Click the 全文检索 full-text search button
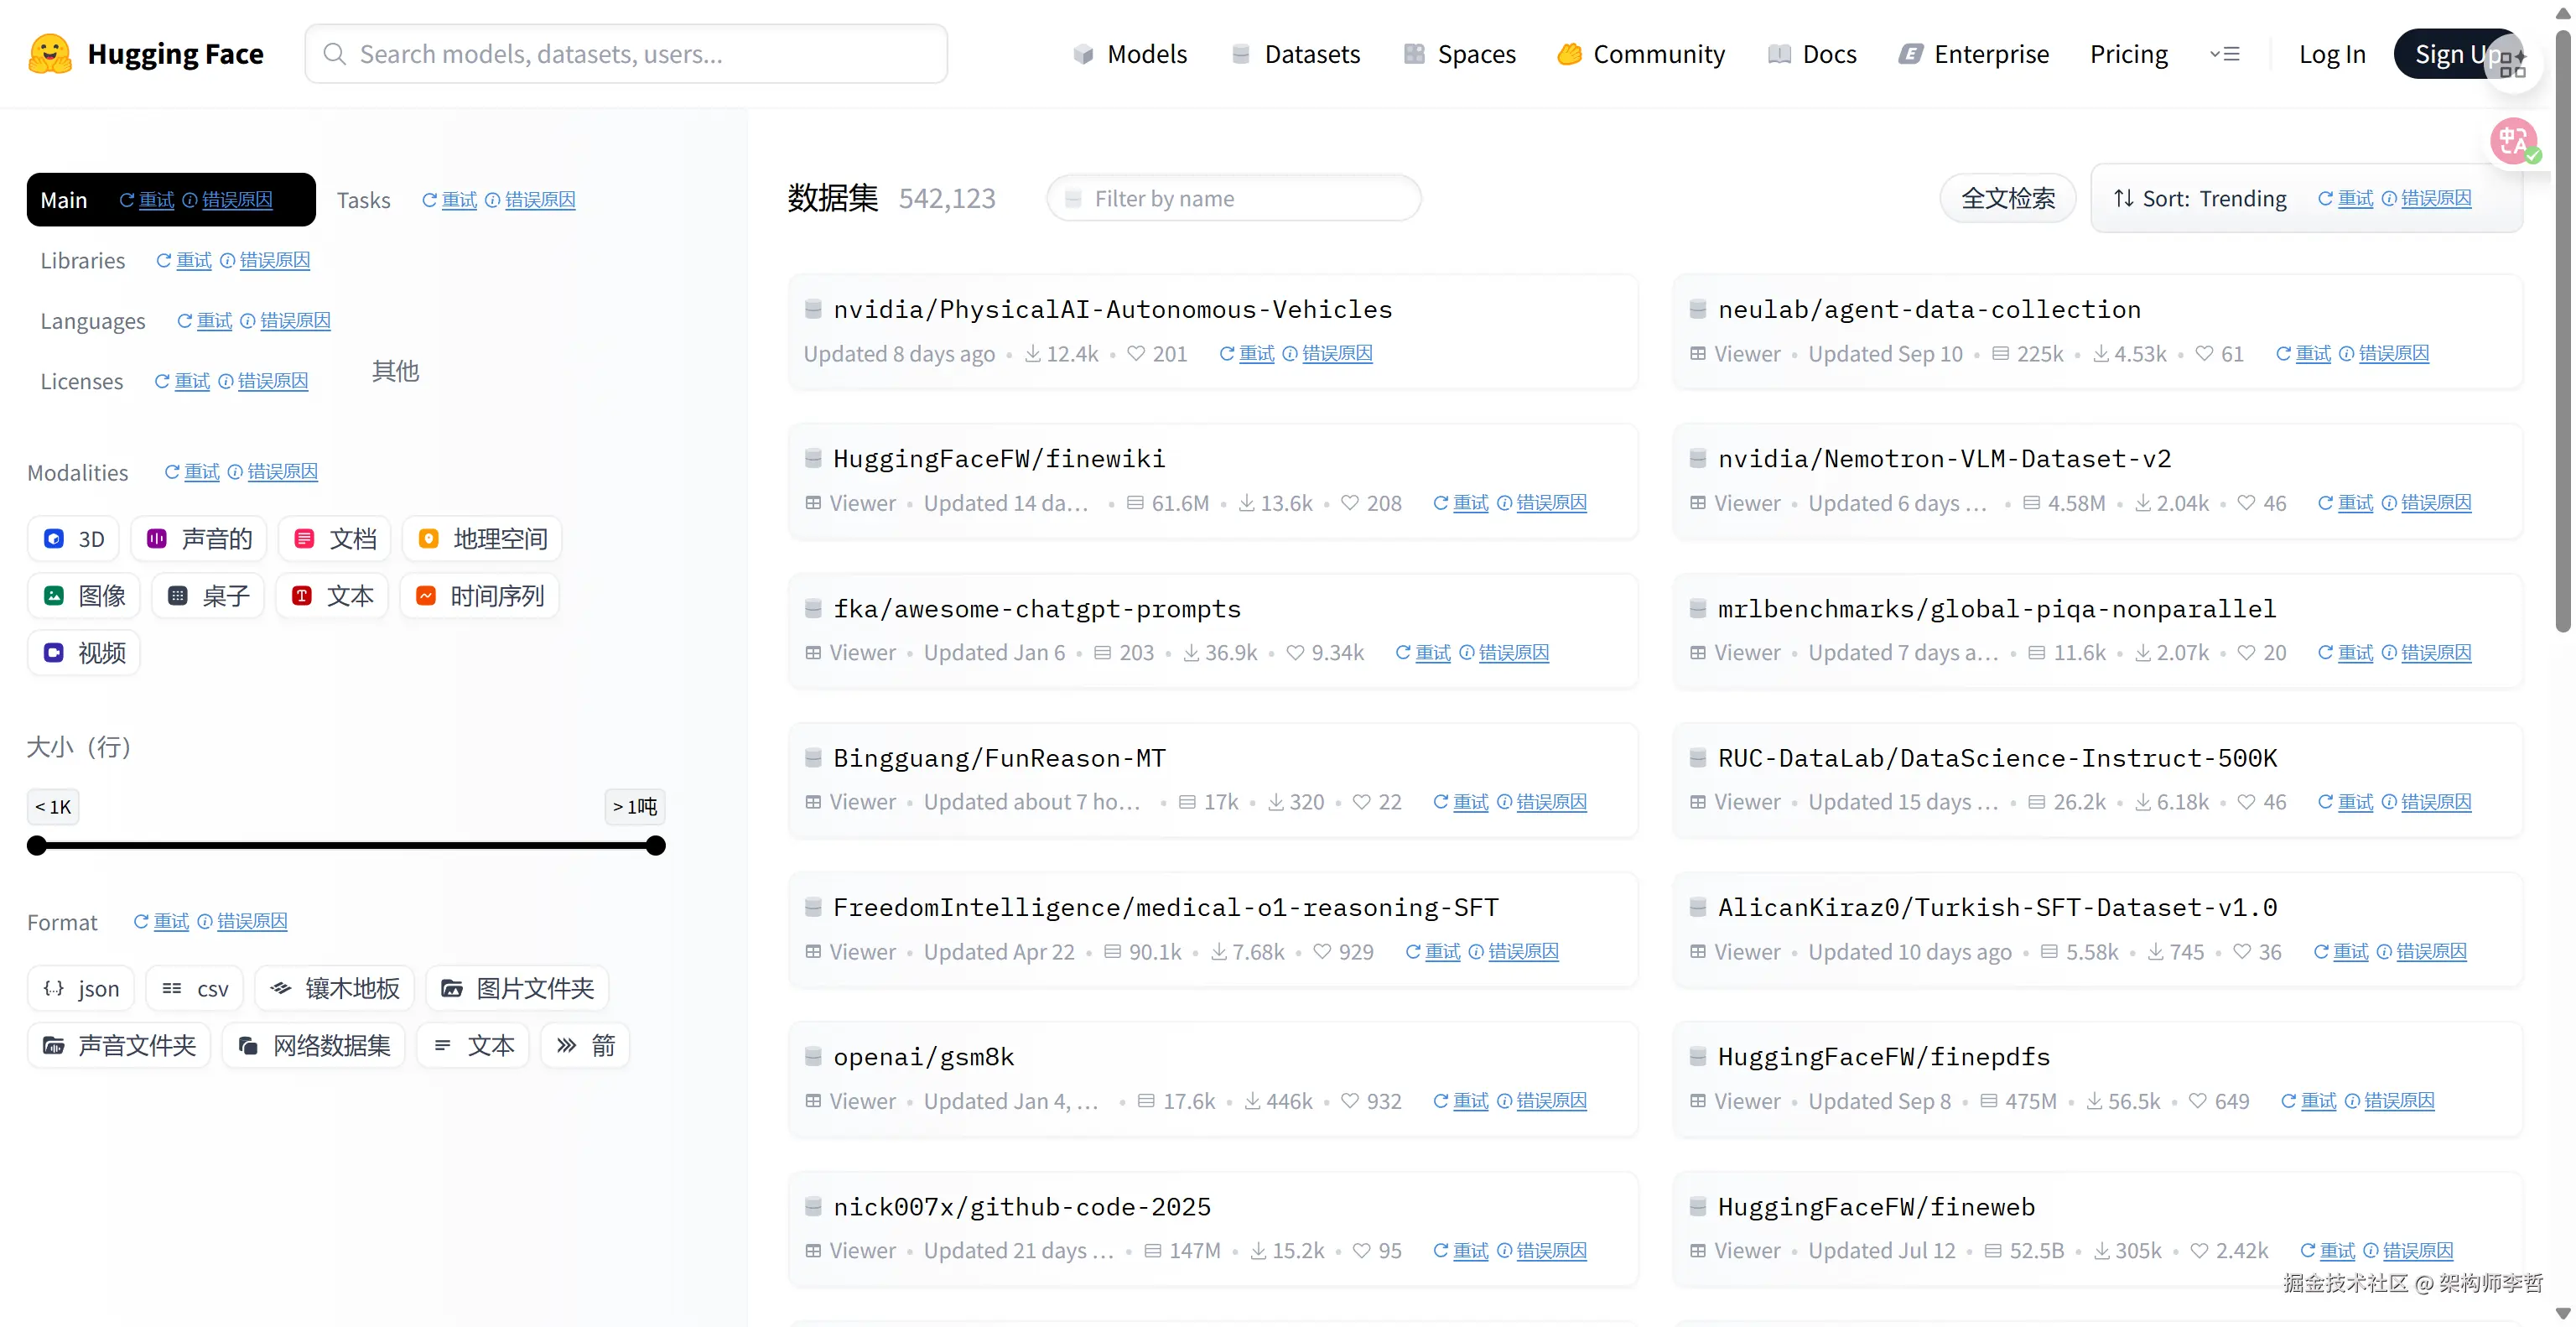Viewport: 2576px width, 1327px height. coord(2007,199)
